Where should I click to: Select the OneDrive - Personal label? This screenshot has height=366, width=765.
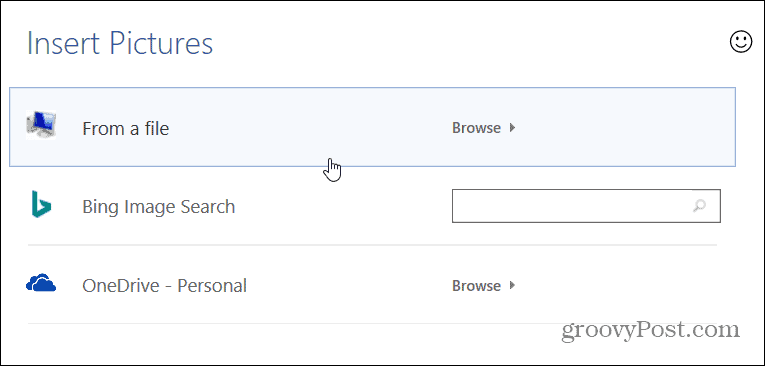[x=164, y=285]
